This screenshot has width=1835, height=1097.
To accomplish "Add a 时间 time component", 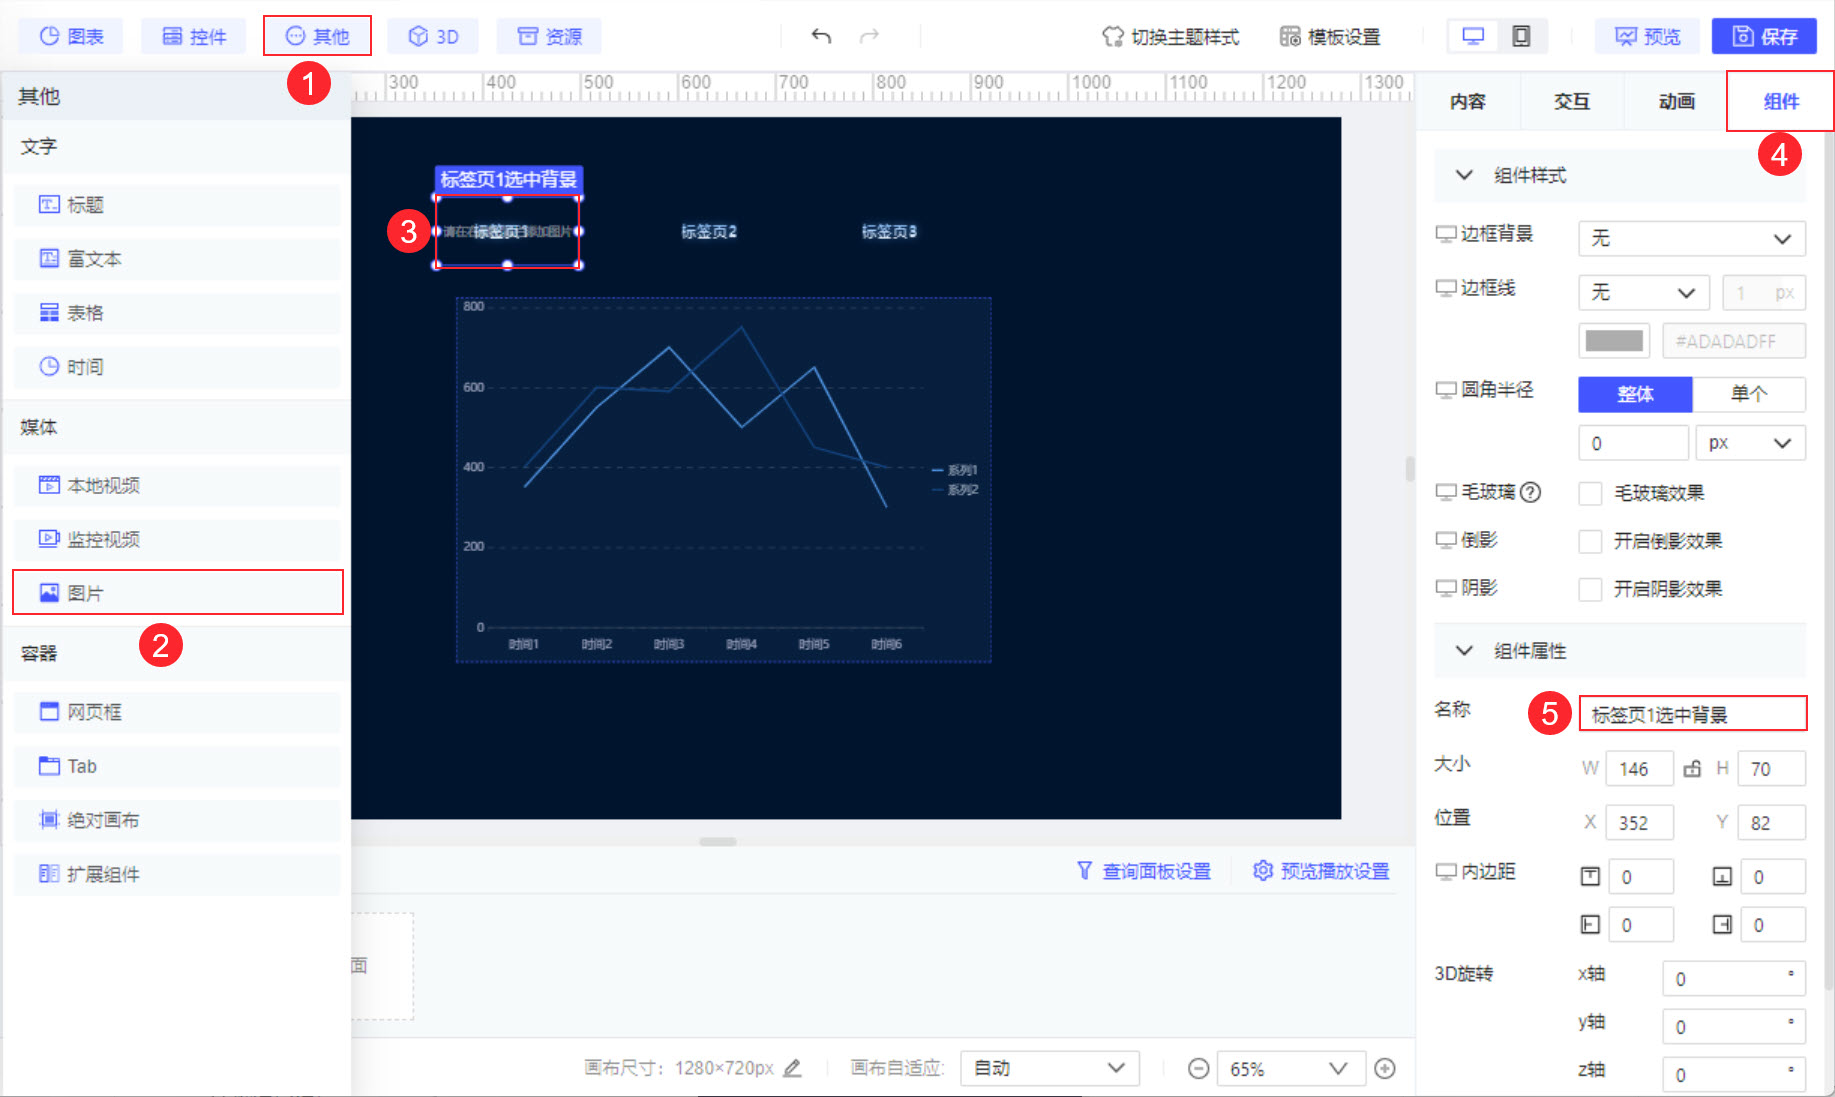I will pyautogui.click(x=177, y=367).
